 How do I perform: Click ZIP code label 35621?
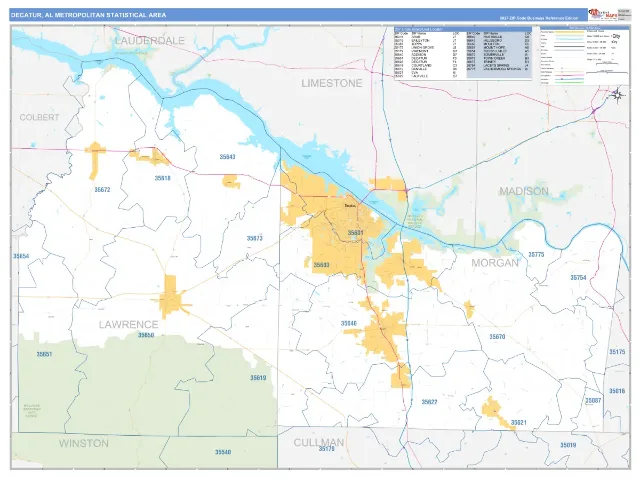[519, 422]
